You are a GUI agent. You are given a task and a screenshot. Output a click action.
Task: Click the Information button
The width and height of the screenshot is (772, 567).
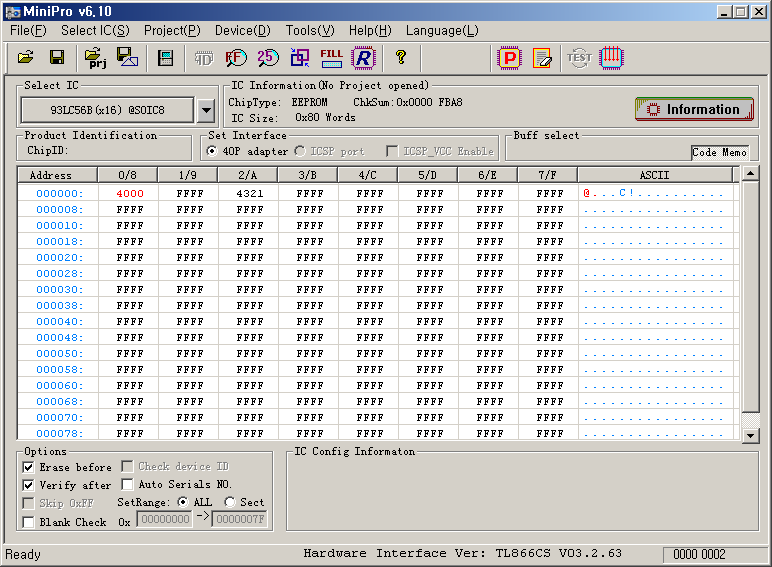coord(694,109)
